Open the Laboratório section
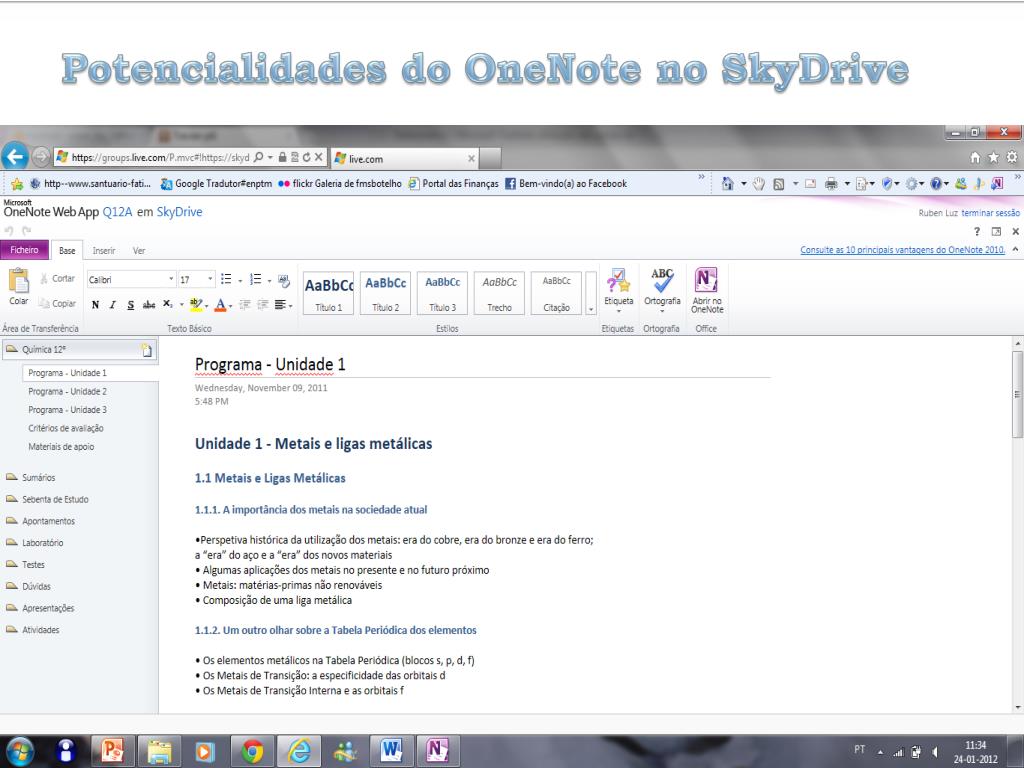 click(42, 543)
